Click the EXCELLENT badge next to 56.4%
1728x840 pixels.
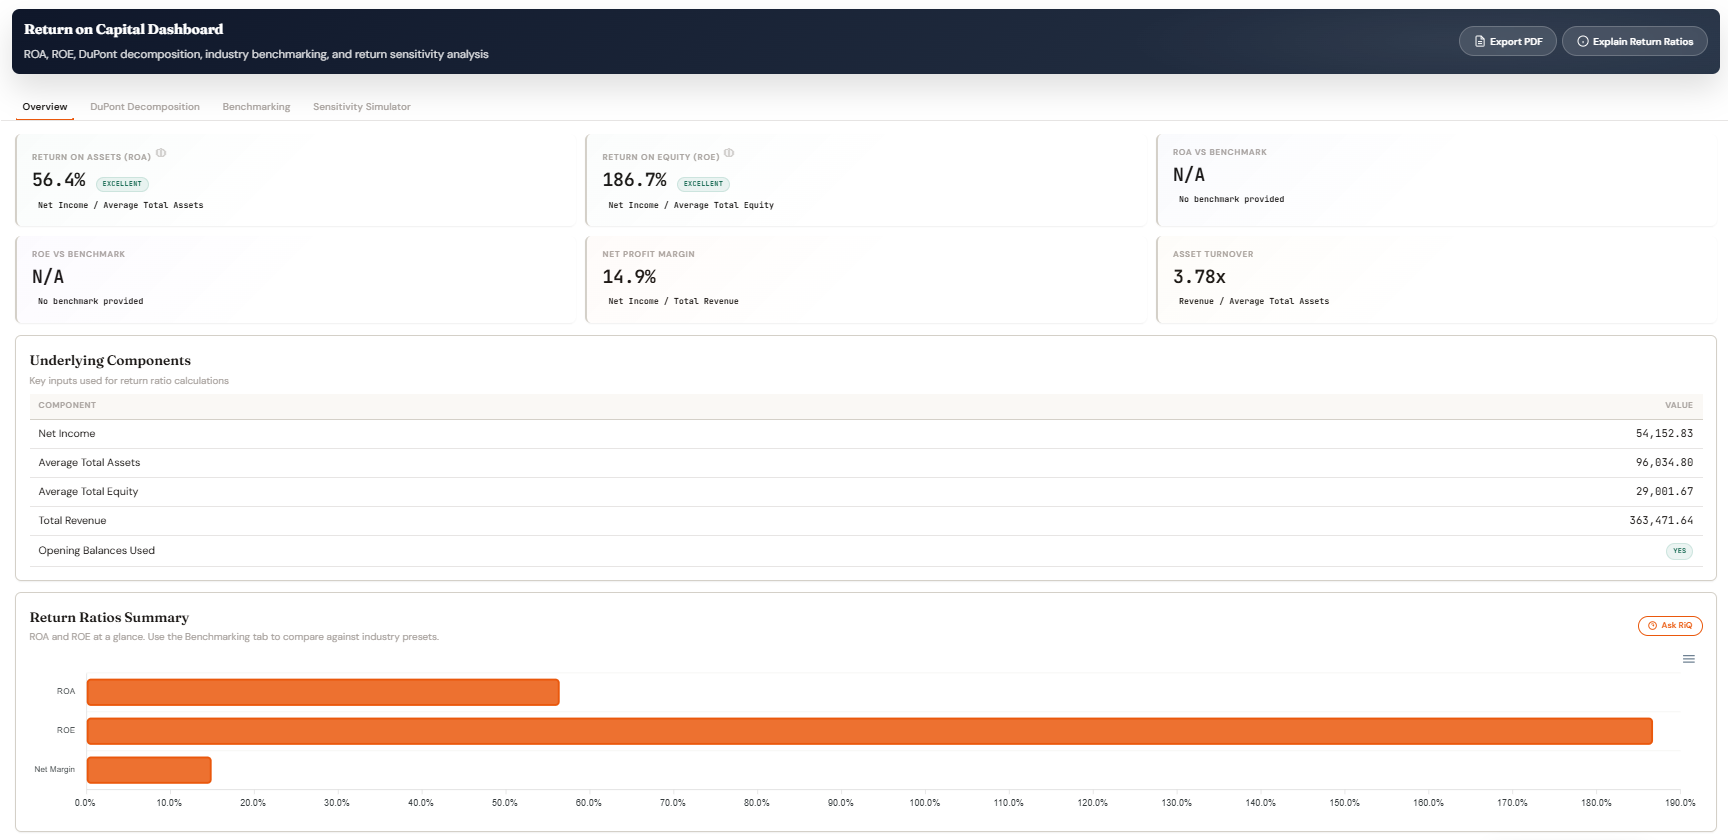[x=122, y=184]
